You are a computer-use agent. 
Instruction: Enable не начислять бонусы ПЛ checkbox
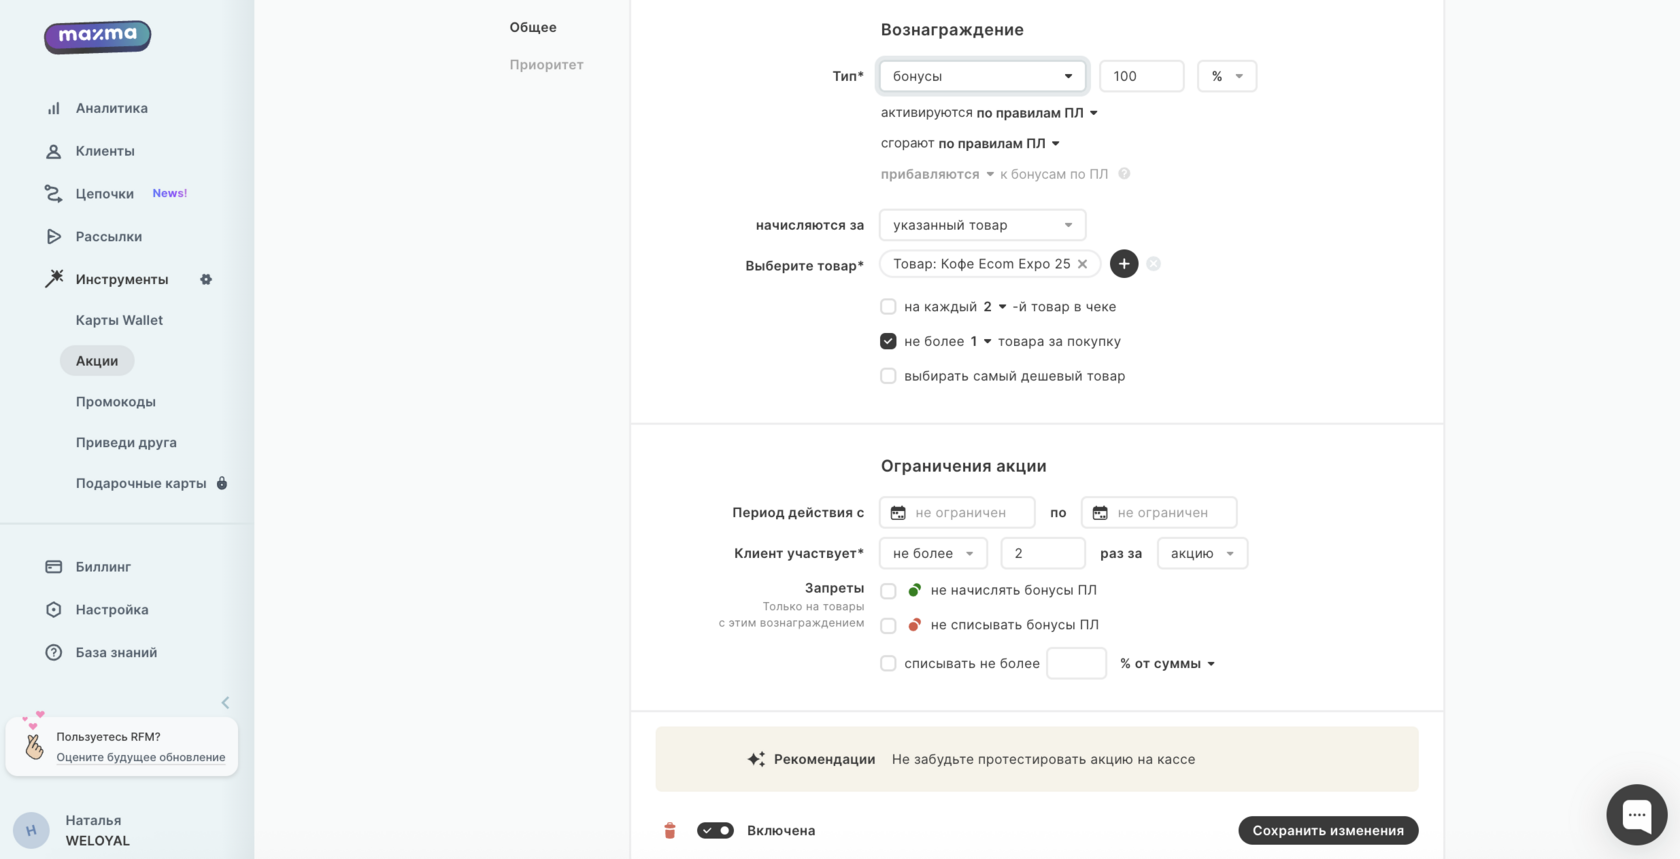[x=888, y=591]
